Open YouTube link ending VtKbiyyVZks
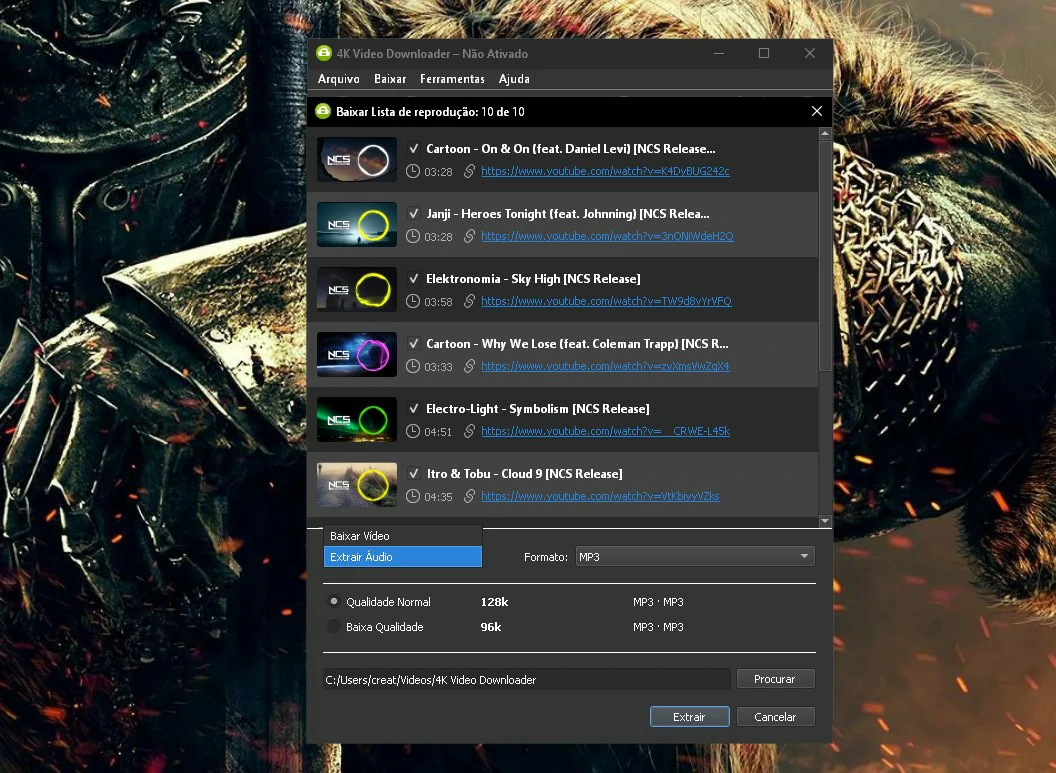1056x773 pixels. (x=600, y=496)
